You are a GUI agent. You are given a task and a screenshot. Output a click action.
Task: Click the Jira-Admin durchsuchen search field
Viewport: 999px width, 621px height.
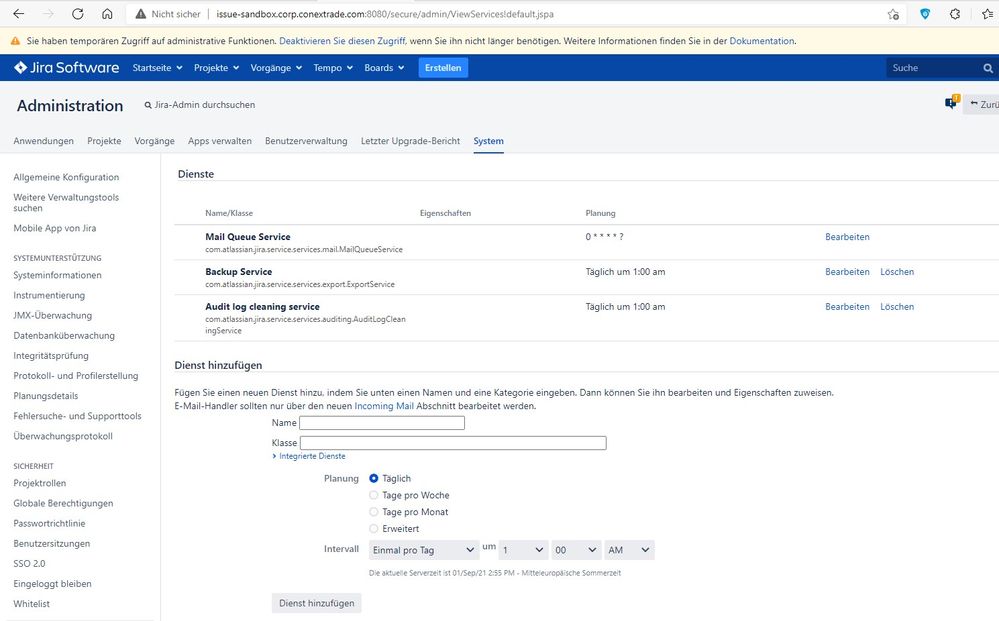point(199,104)
